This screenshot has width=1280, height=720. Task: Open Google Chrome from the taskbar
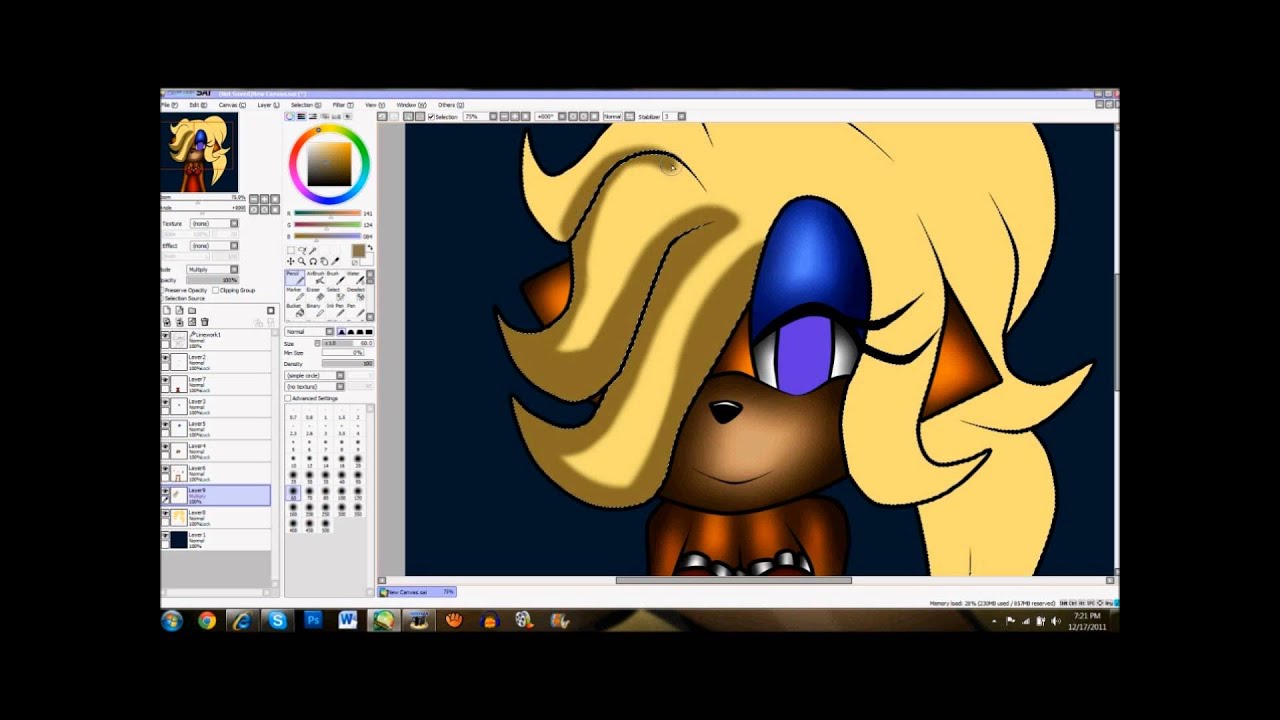pyautogui.click(x=207, y=620)
